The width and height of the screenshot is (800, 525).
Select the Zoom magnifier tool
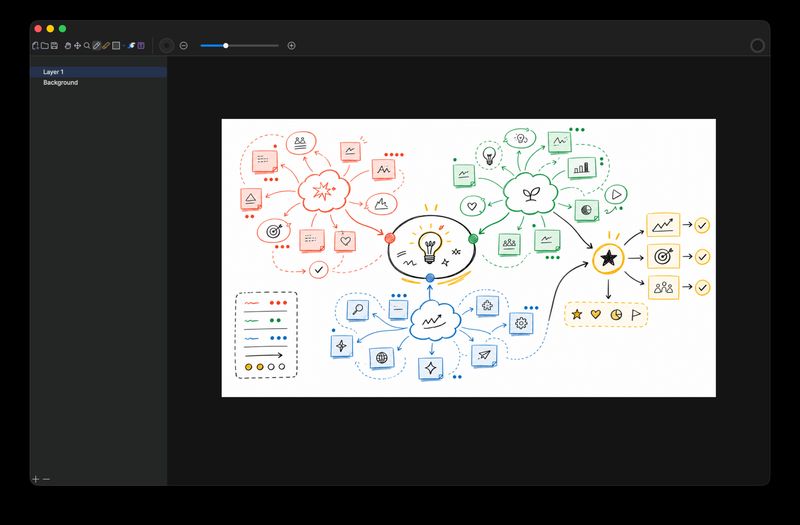pos(87,45)
